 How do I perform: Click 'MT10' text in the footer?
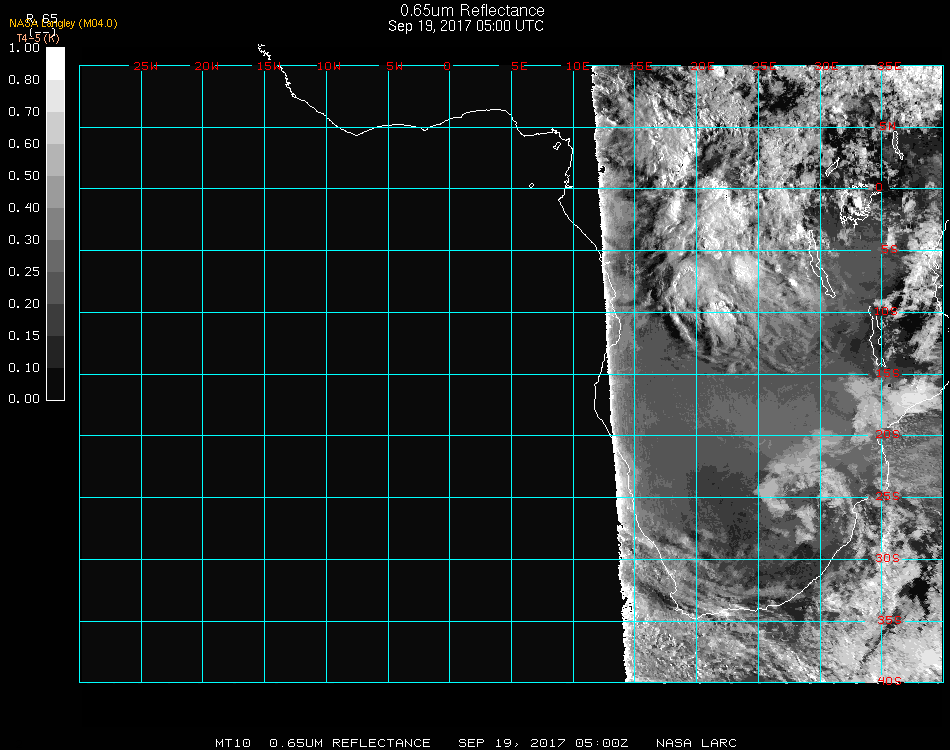232,743
